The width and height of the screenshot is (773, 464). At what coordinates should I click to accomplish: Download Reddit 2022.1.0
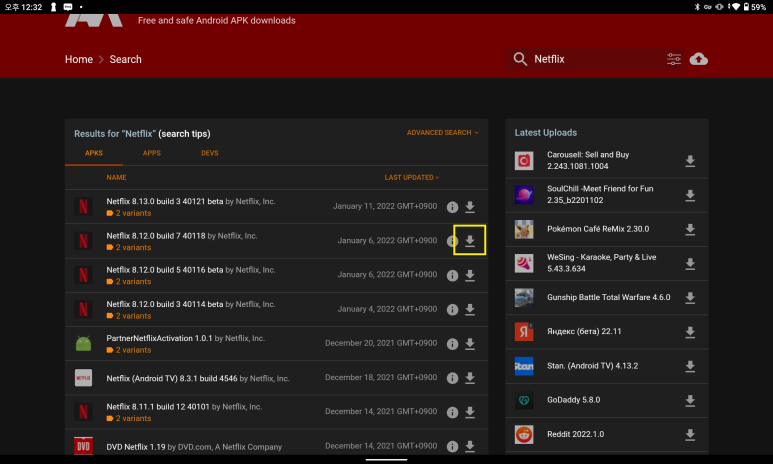(x=690, y=434)
